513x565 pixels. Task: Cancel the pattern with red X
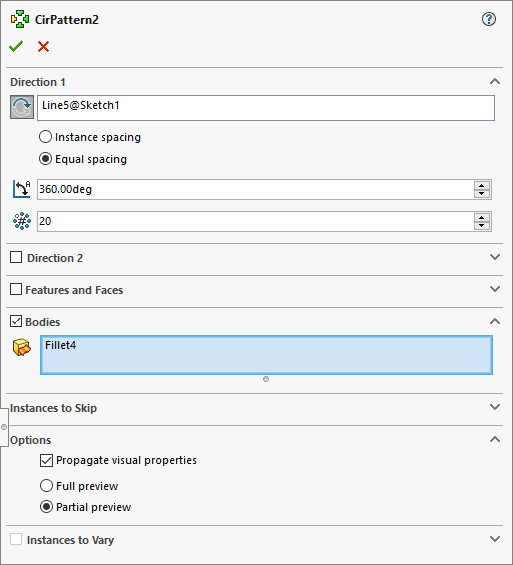pos(43,46)
